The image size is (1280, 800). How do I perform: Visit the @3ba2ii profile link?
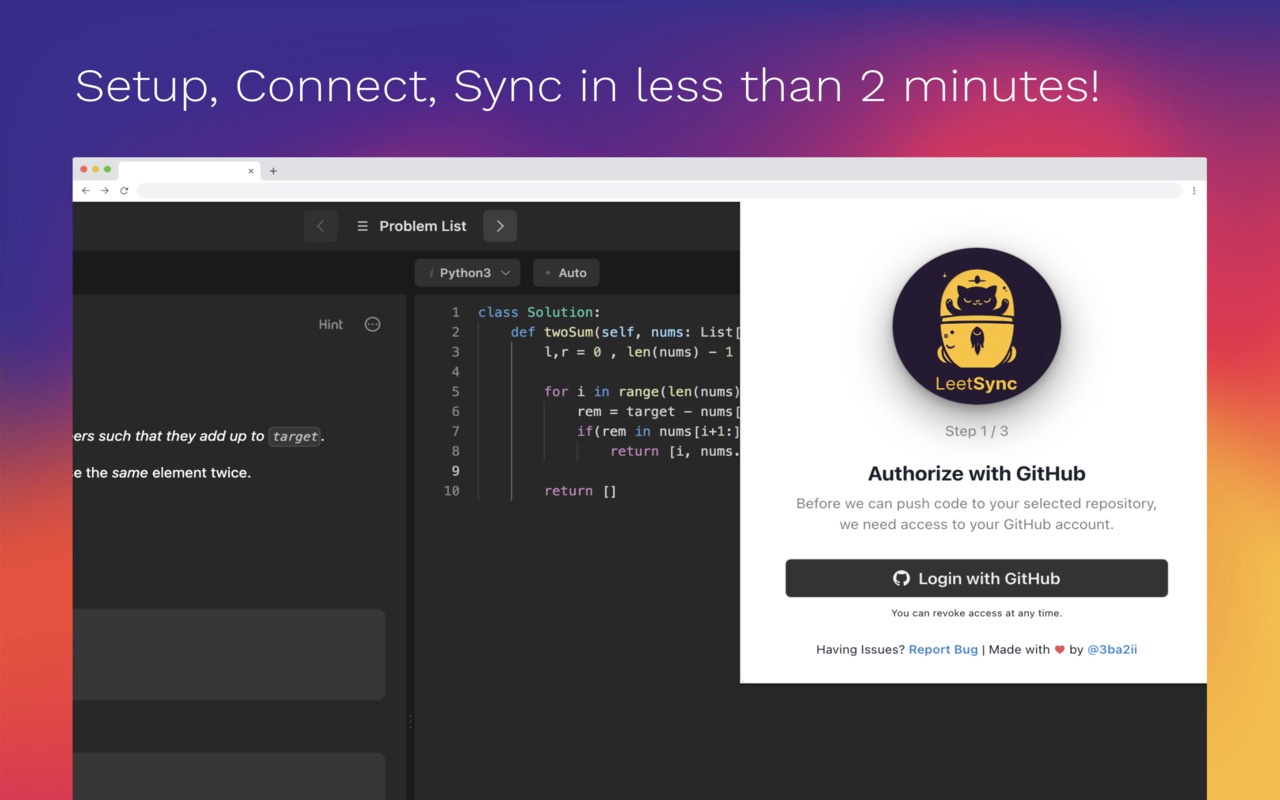(x=1112, y=649)
